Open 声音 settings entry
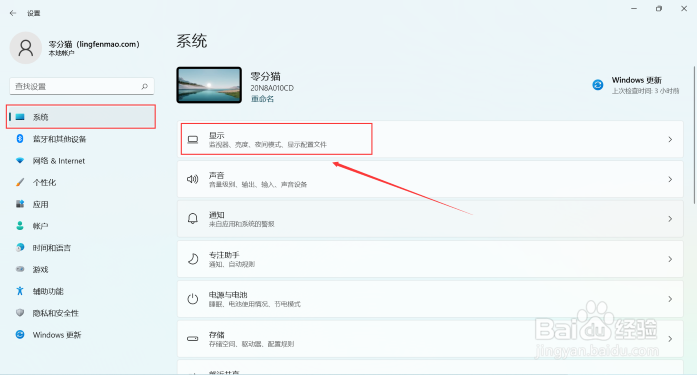 click(430, 179)
